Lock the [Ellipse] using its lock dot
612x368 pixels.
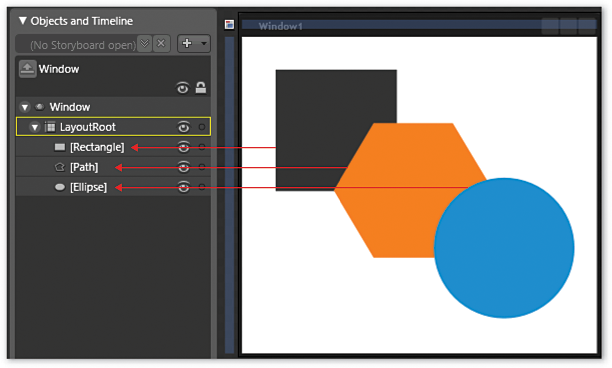coord(201,187)
